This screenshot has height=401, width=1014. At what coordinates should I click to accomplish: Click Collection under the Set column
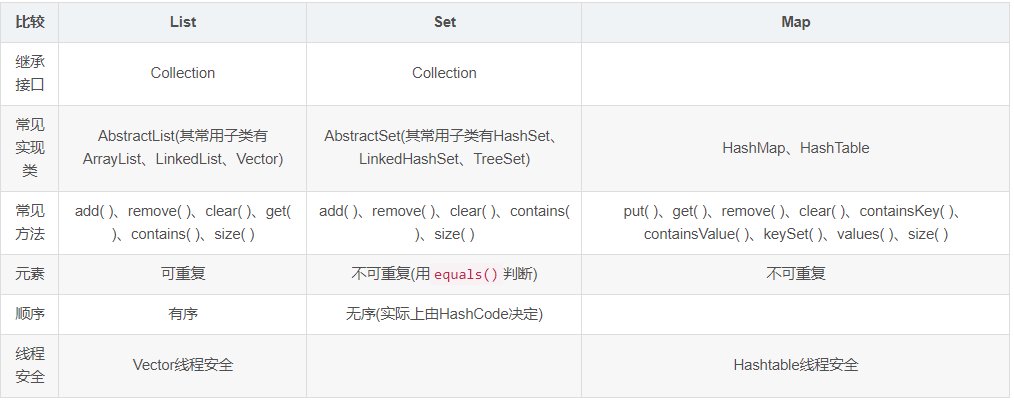(x=444, y=73)
